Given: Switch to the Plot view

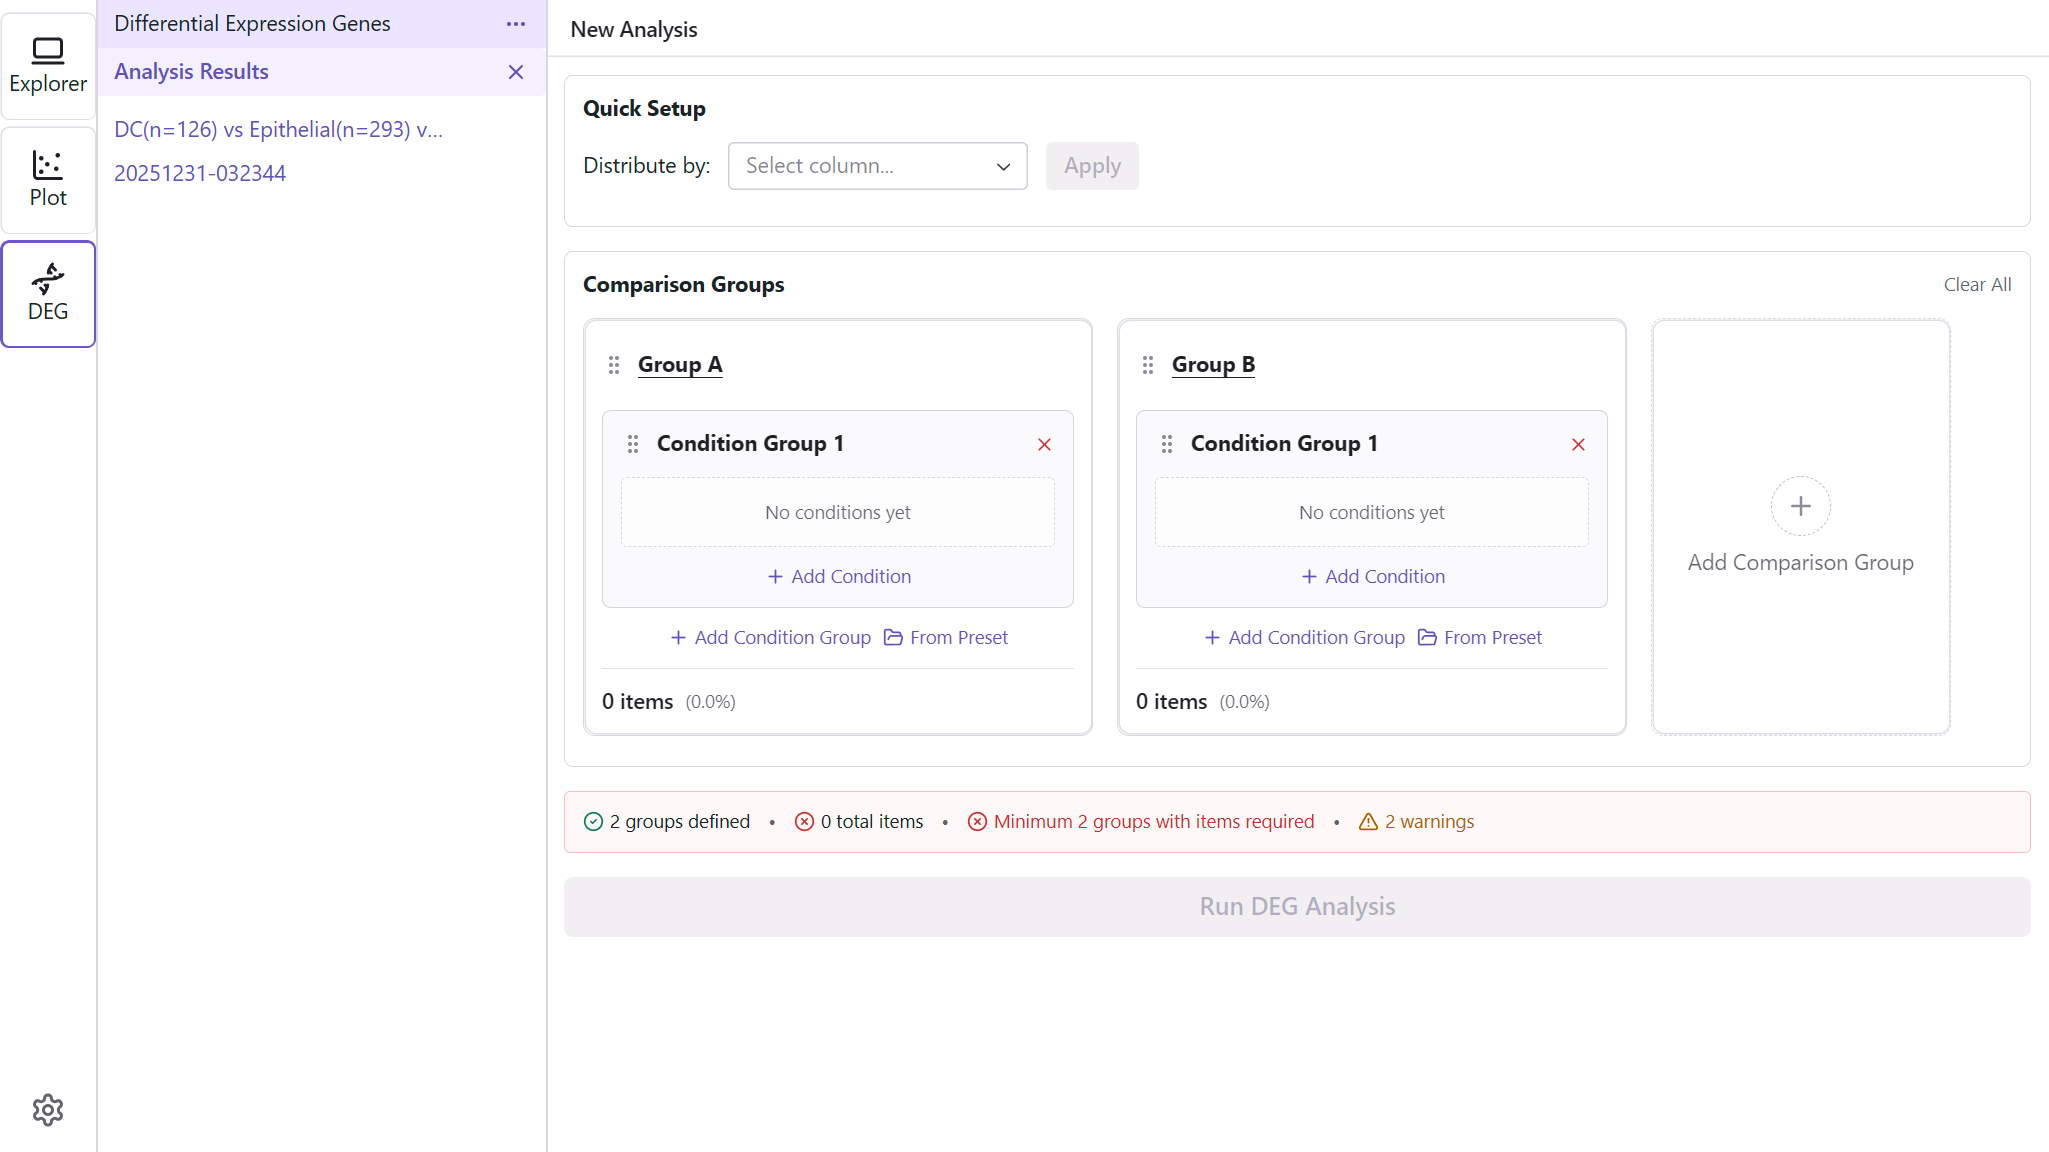Looking at the screenshot, I should click(48, 180).
